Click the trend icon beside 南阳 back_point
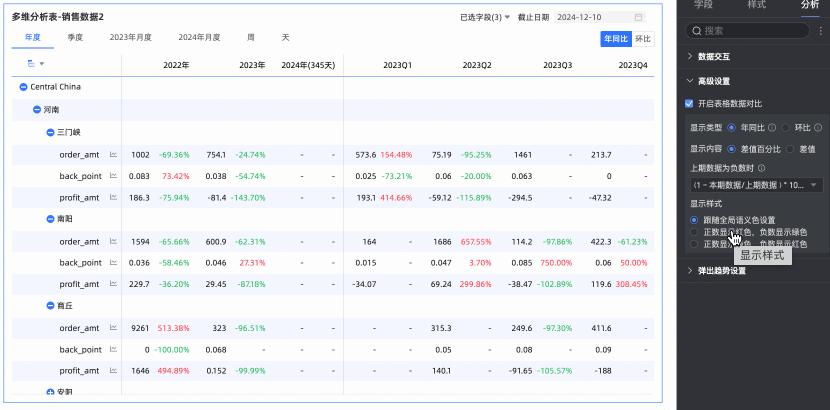The image size is (830, 410). (113, 263)
